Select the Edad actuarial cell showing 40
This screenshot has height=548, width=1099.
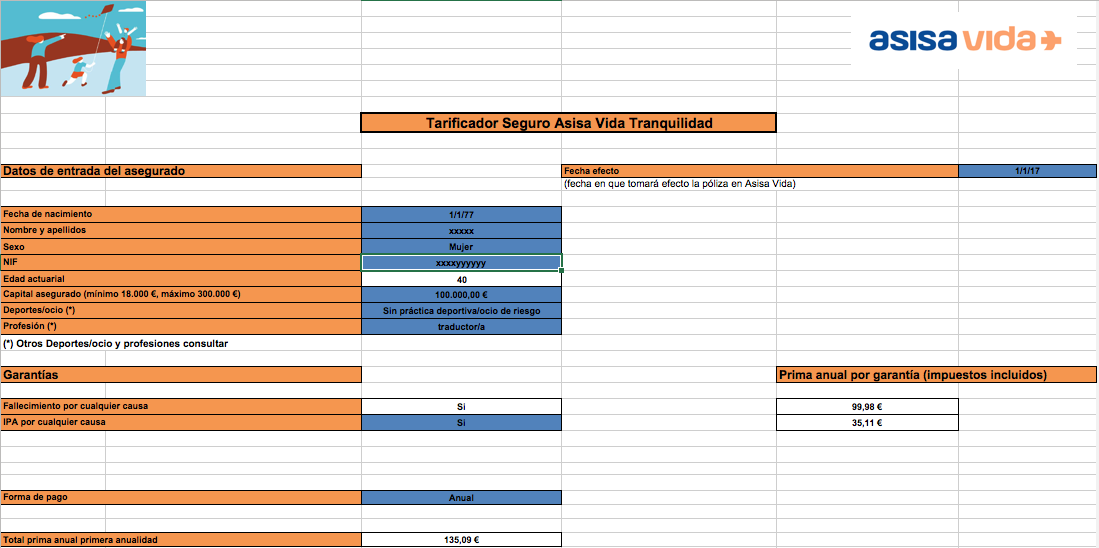(461, 279)
